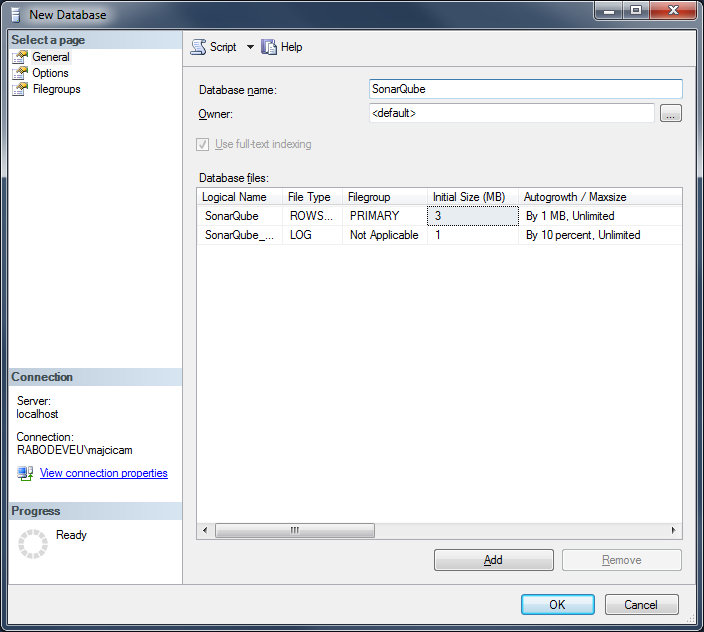Click the progress spinner indicator
704x632 pixels.
click(x=33, y=544)
